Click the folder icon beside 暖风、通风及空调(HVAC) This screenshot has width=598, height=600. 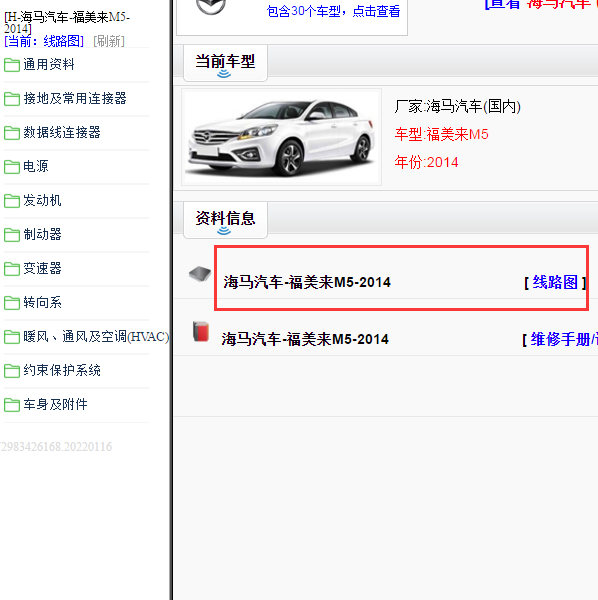[x=11, y=337]
